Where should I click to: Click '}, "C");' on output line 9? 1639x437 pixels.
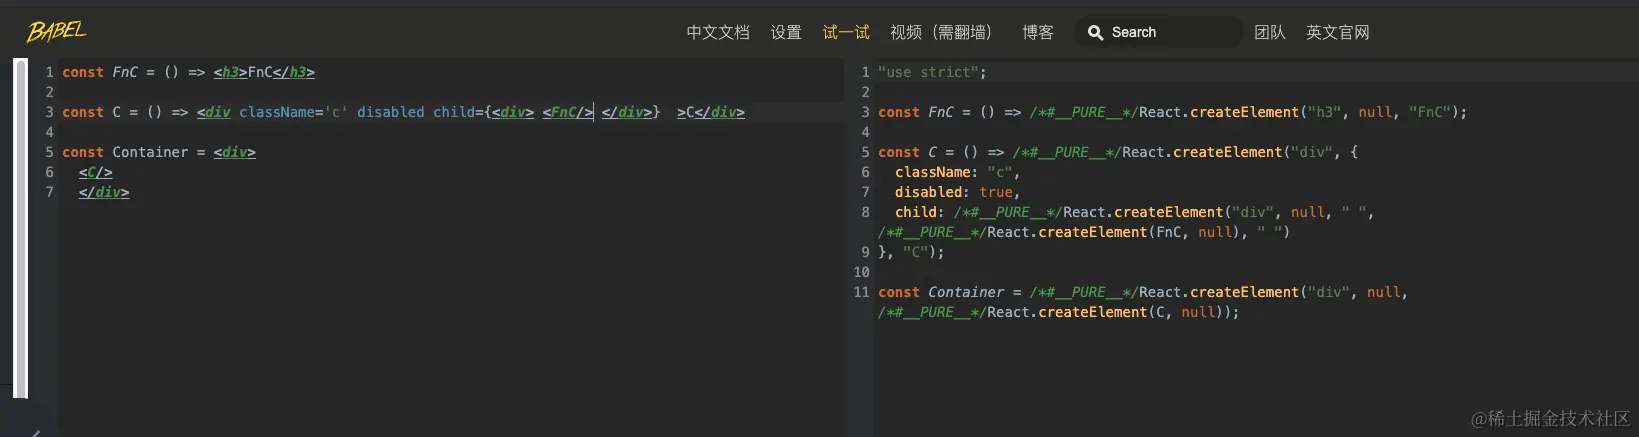[911, 252]
